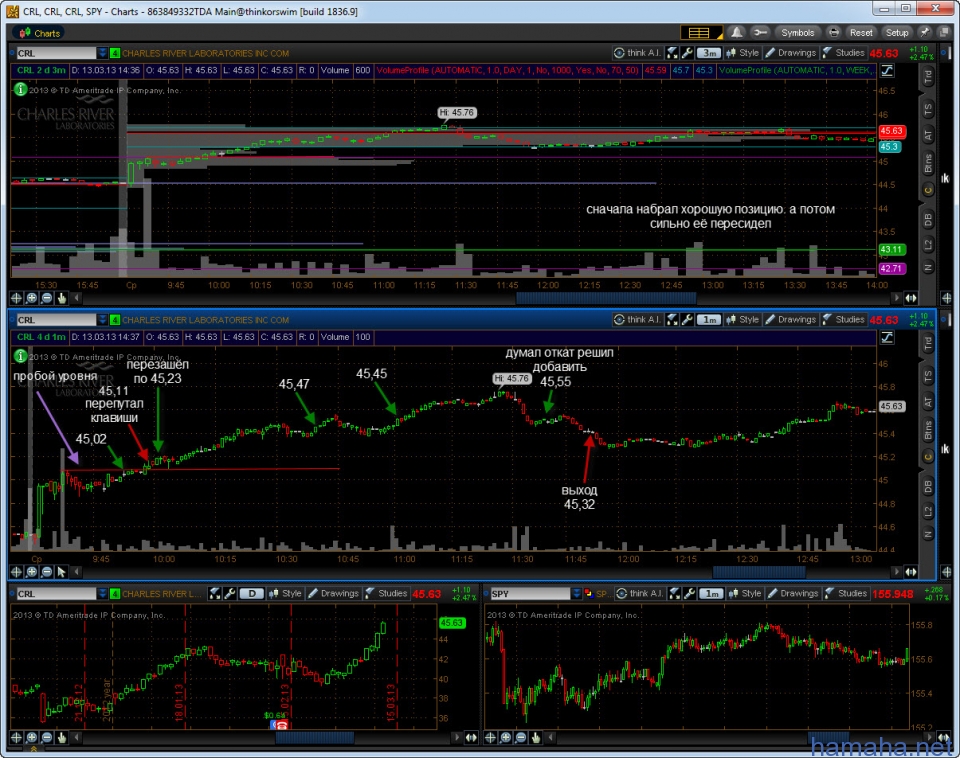The image size is (960, 758).
Task: Click the pin icon next to Setup
Action: [x=924, y=32]
